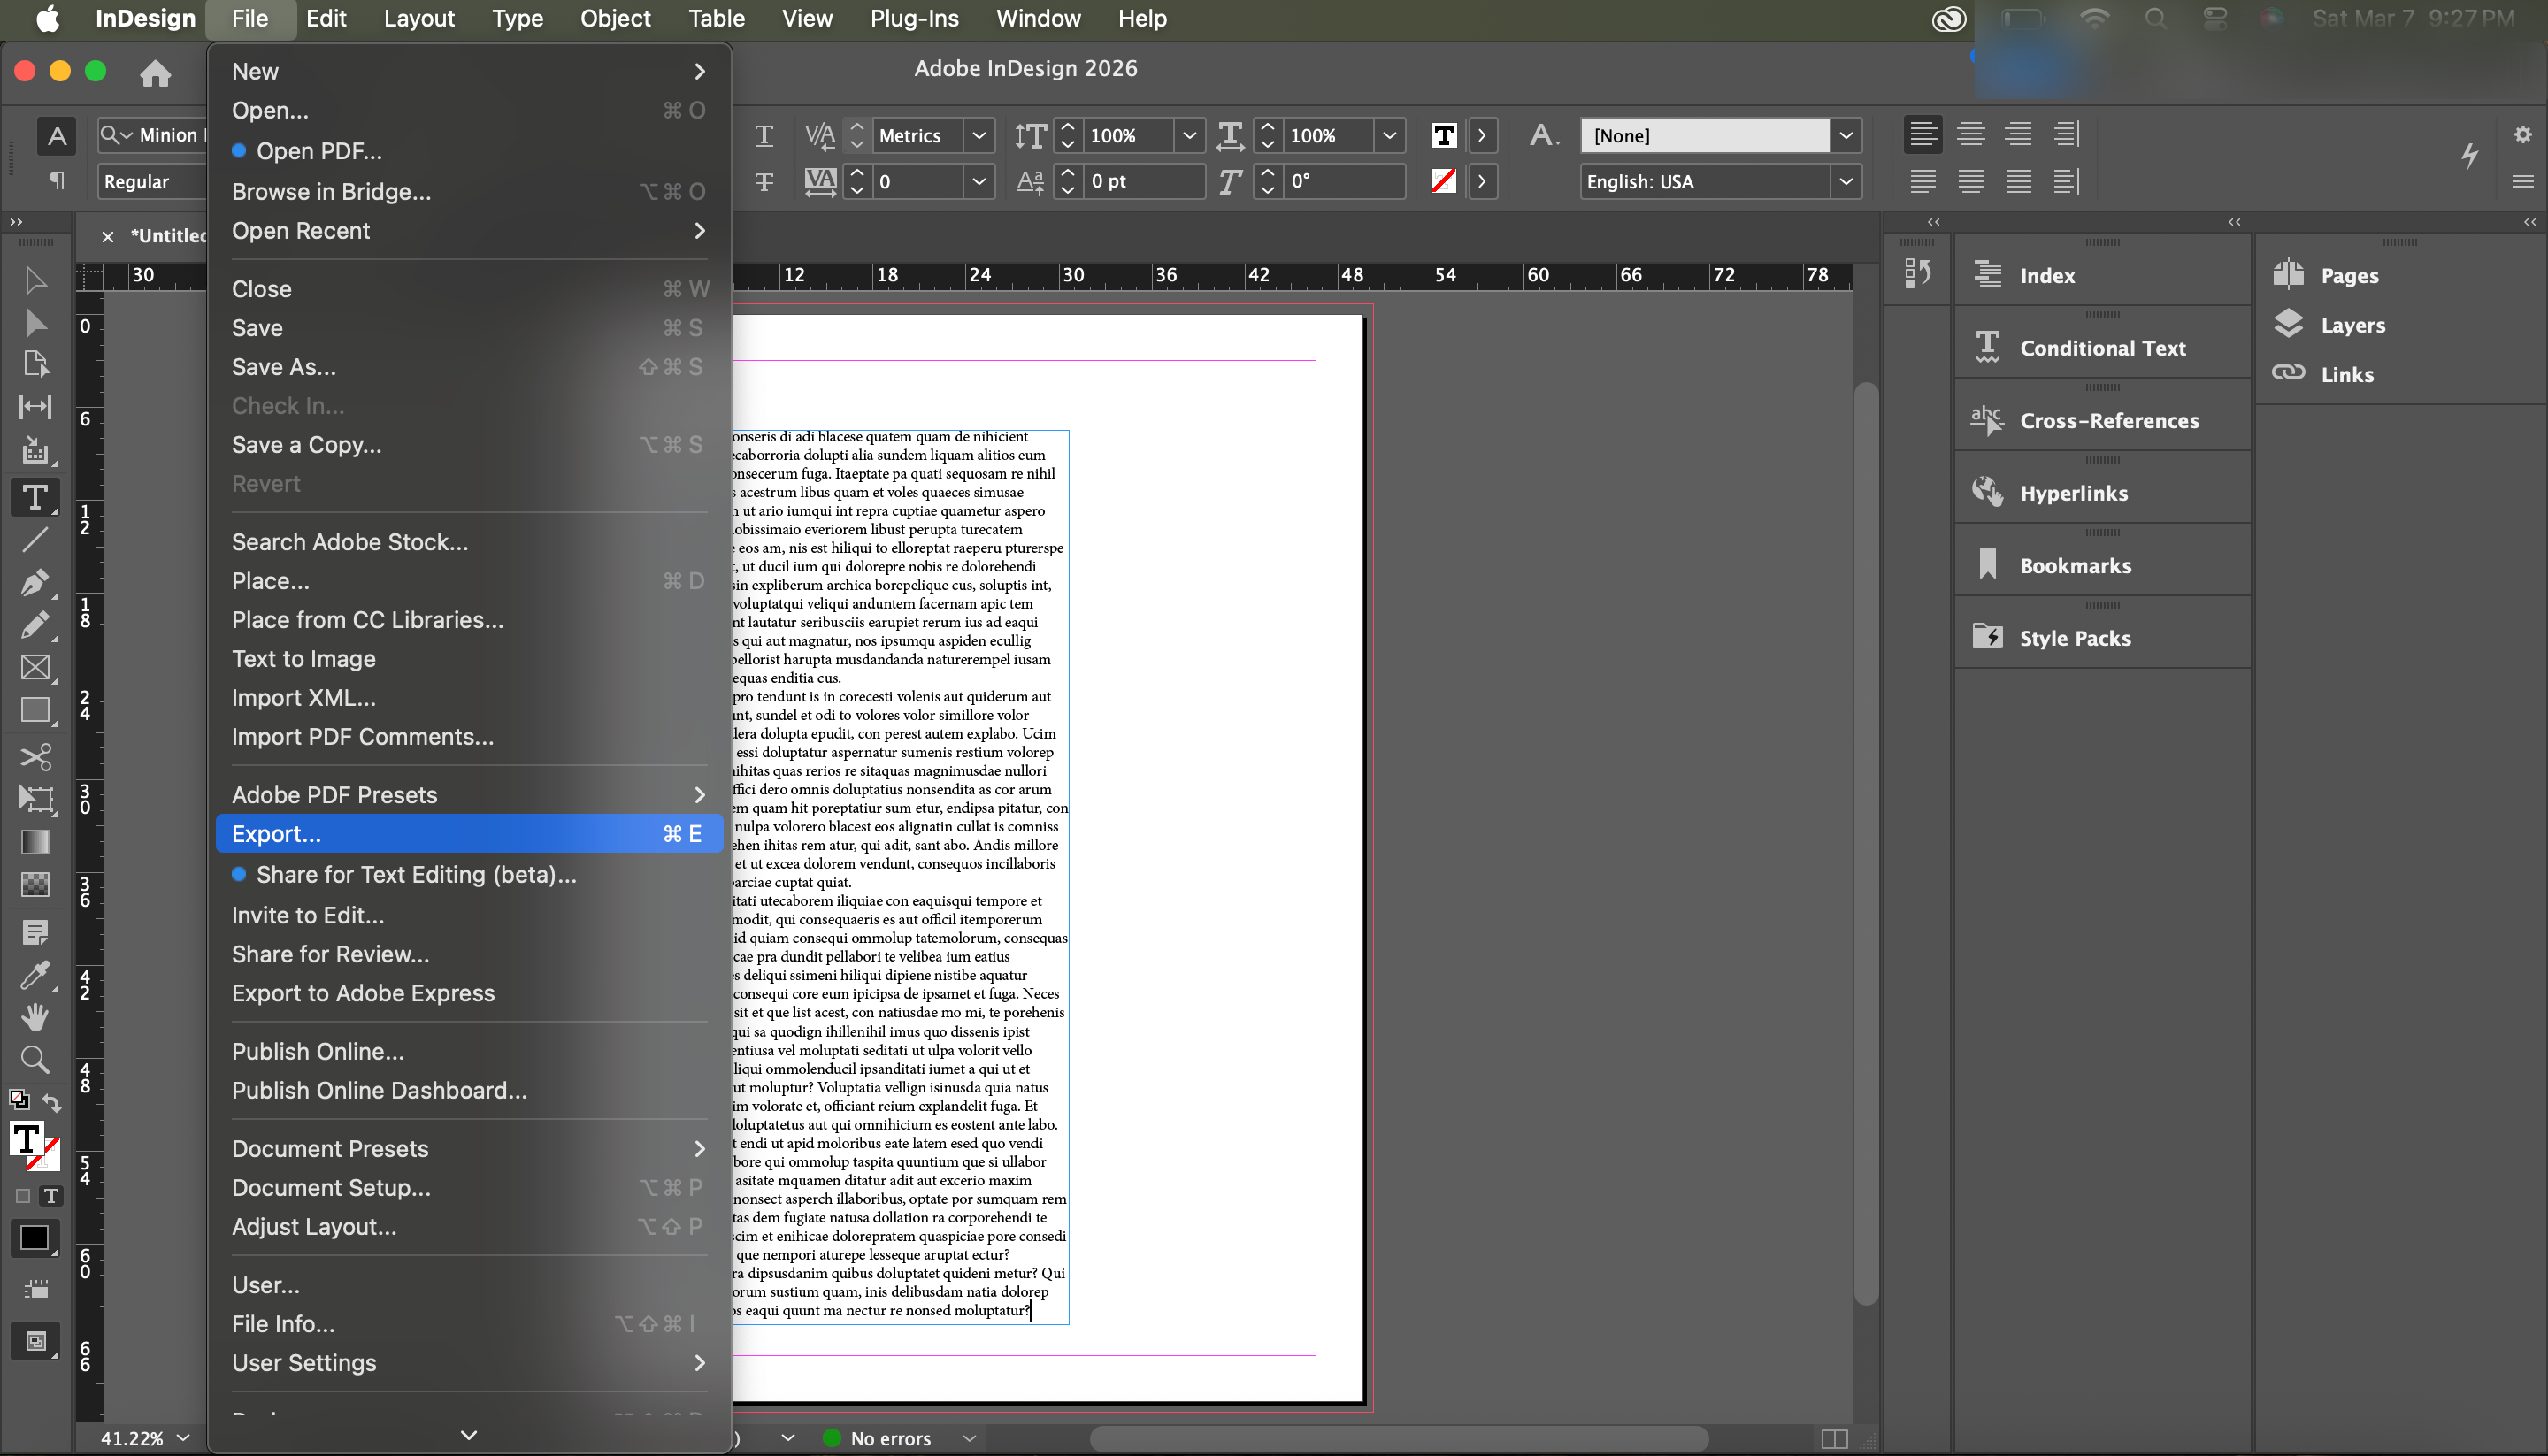This screenshot has height=1456, width=2548.
Task: Enable justify all lines alignment
Action: [2019, 181]
